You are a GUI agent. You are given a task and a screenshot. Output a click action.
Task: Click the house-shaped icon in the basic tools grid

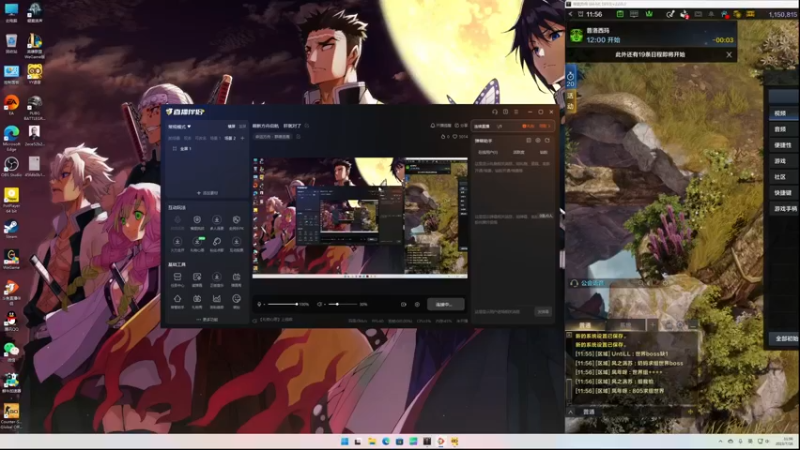tap(178, 299)
